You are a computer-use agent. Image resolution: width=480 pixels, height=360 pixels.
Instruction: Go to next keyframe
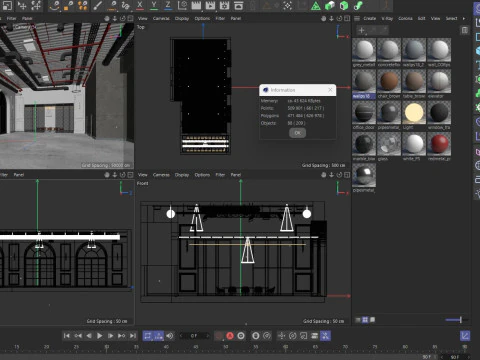(x=121, y=336)
